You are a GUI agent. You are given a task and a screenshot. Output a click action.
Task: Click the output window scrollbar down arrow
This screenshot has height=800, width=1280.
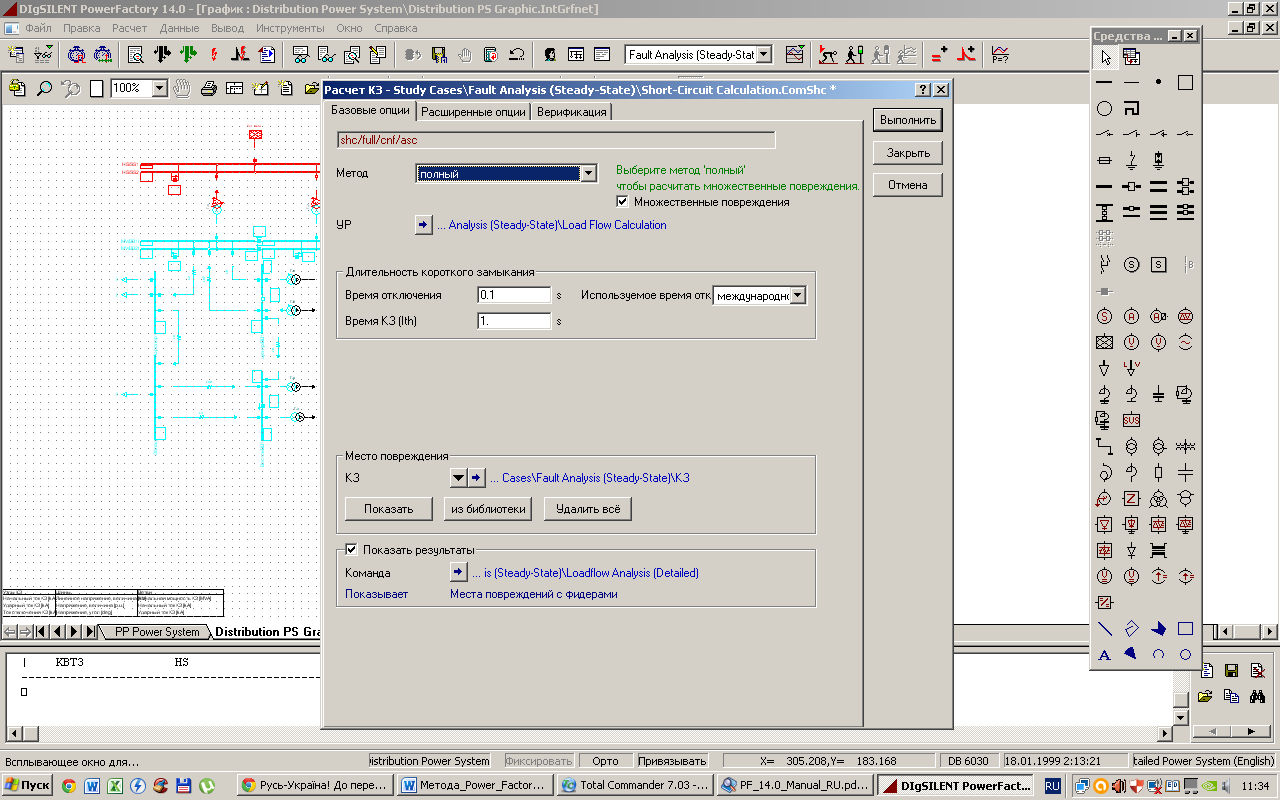tap(1180, 717)
